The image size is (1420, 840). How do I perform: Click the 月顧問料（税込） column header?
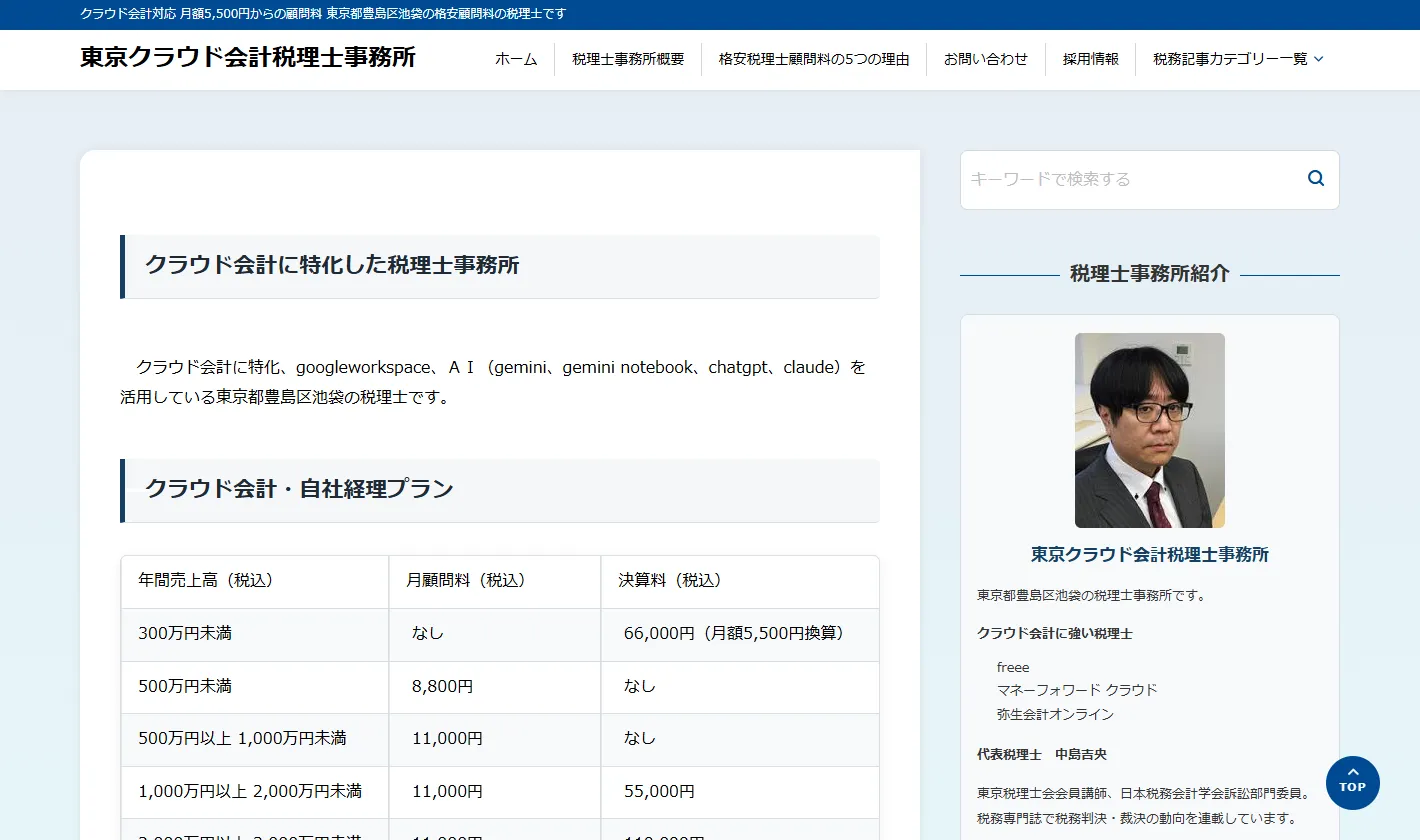(x=495, y=581)
